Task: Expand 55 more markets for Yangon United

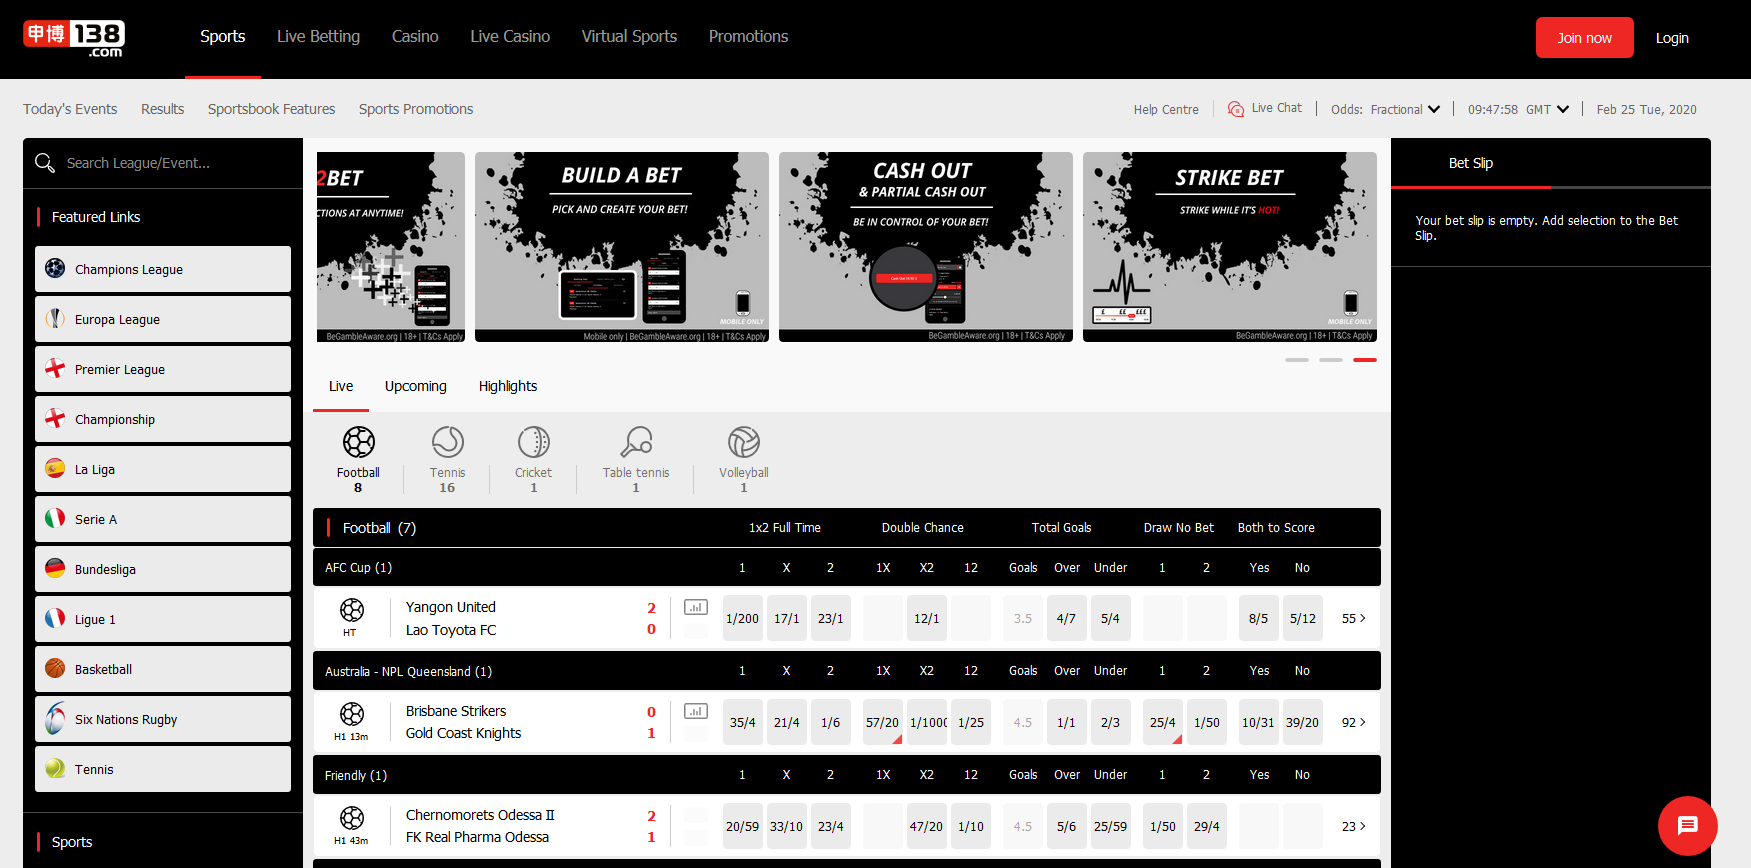Action: [x=1353, y=619]
